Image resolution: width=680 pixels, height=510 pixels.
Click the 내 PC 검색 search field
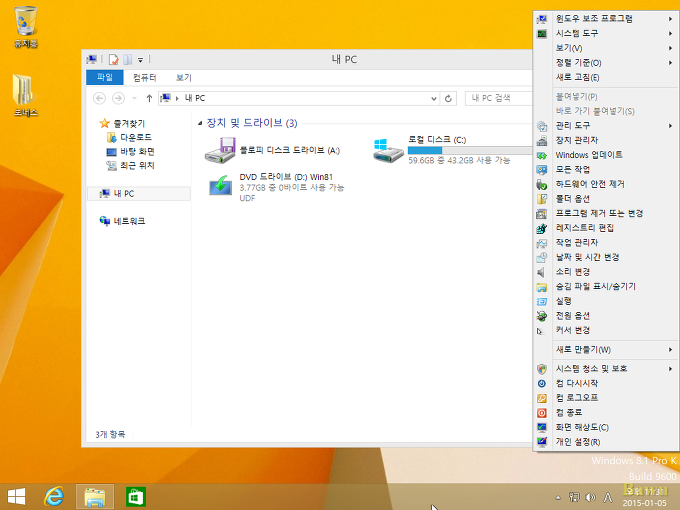[499, 98]
